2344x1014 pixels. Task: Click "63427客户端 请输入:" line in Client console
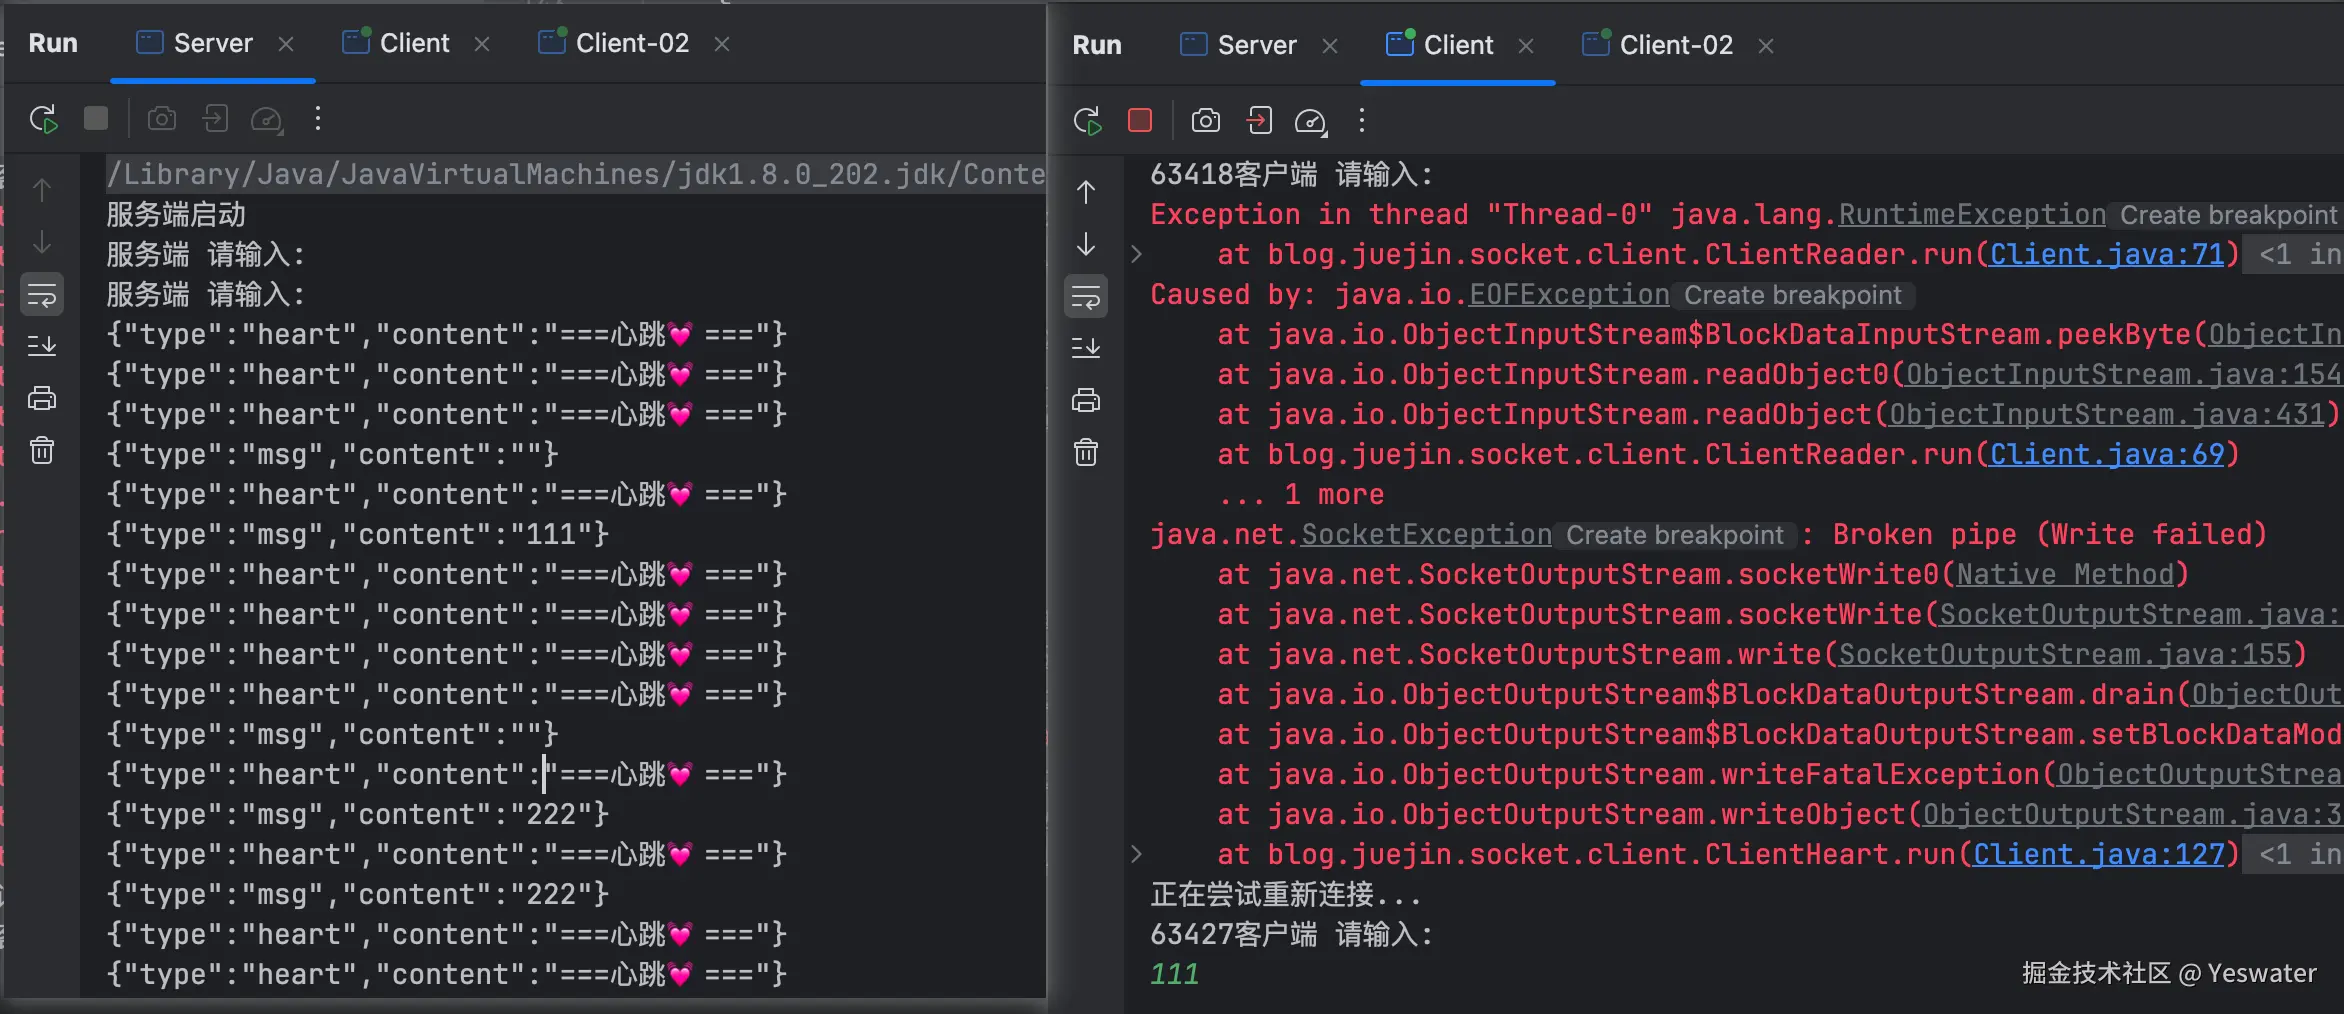pyautogui.click(x=1291, y=934)
